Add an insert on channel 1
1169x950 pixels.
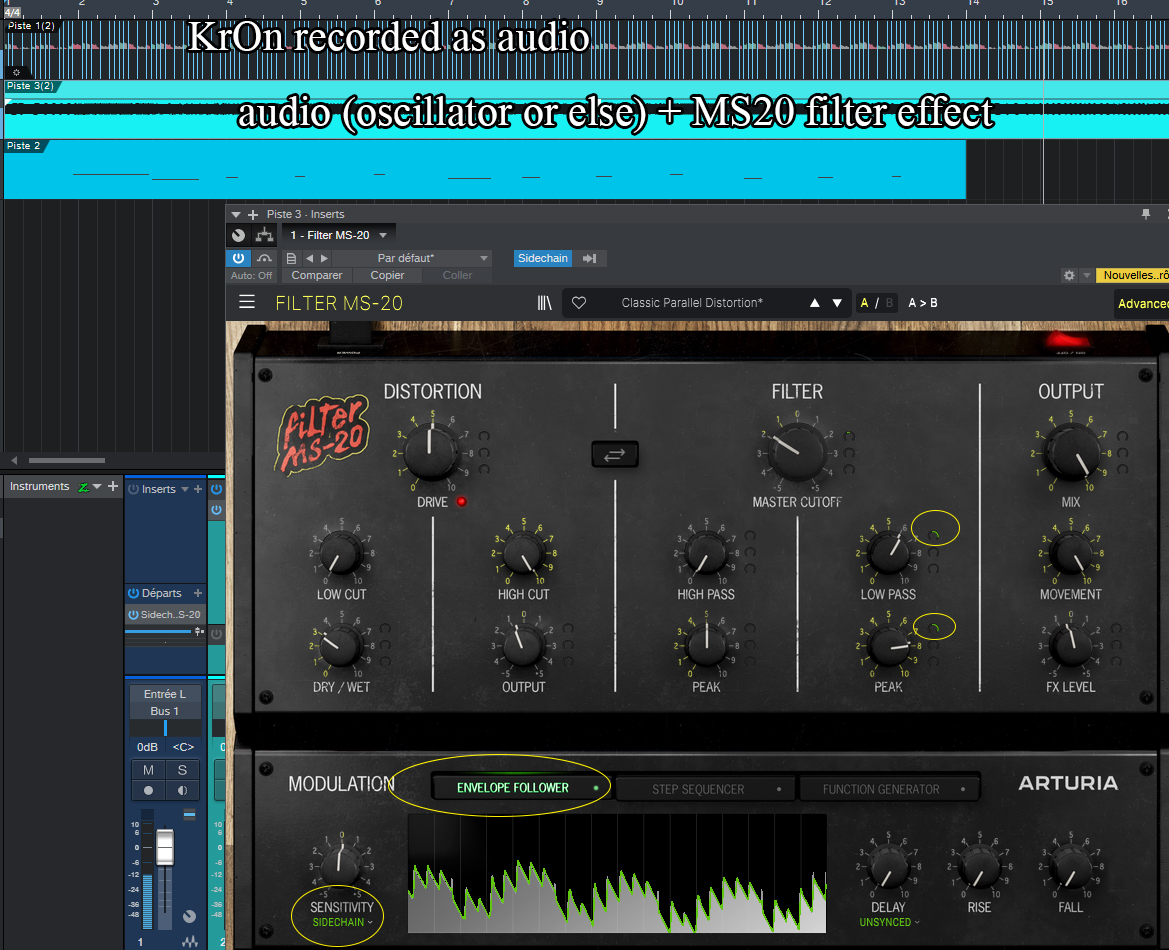point(198,489)
